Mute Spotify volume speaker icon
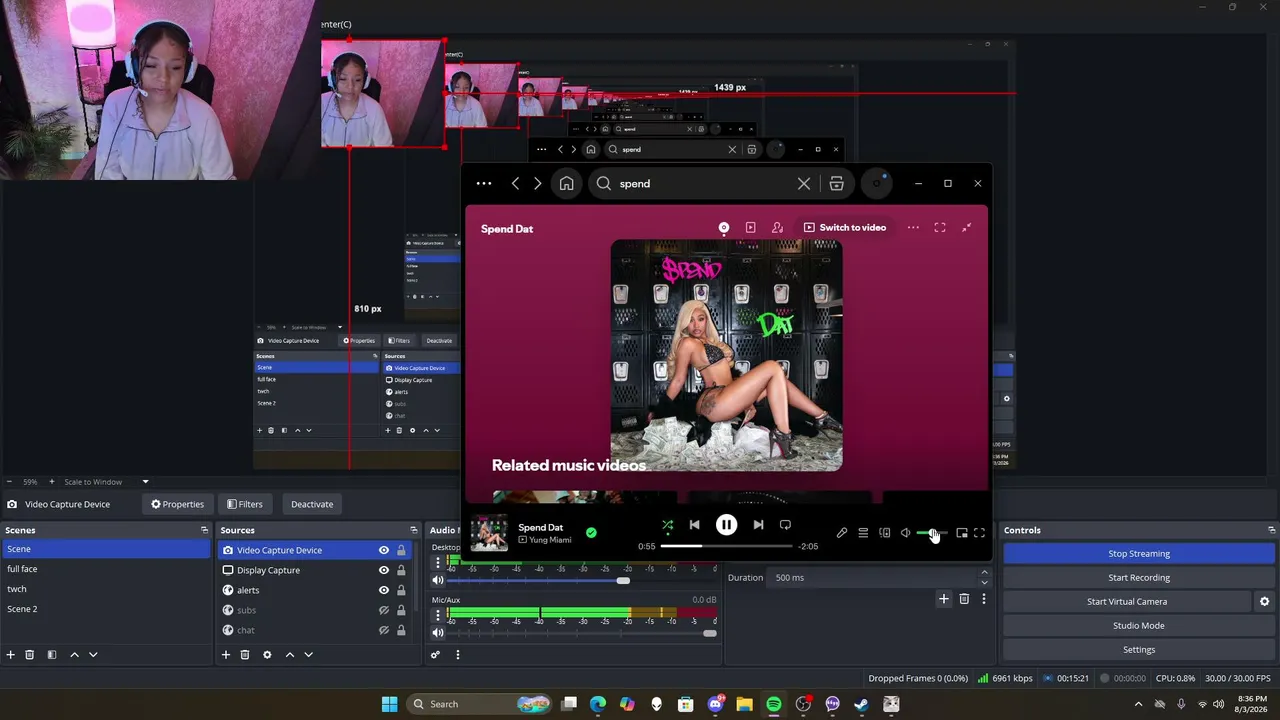1280x720 pixels. [x=905, y=533]
